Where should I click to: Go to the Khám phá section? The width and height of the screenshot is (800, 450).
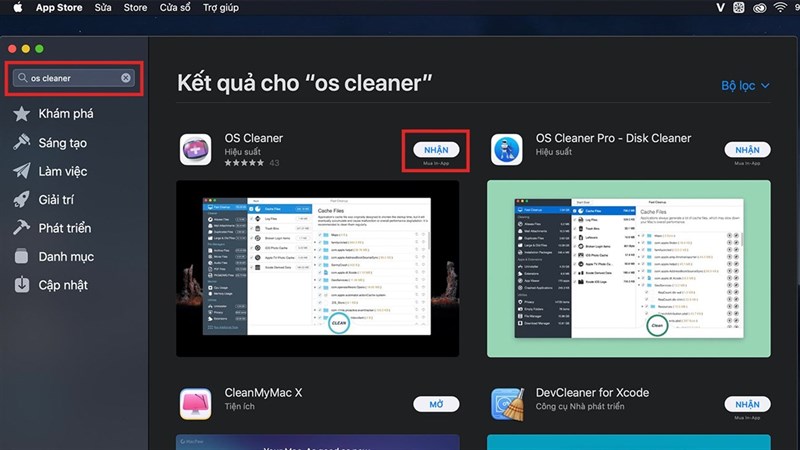(66, 114)
